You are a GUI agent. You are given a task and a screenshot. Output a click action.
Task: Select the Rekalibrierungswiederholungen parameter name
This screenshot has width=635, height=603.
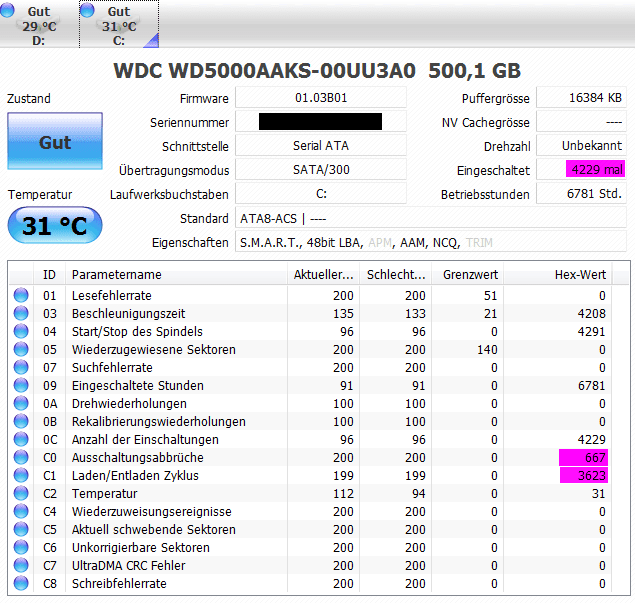coord(158,422)
